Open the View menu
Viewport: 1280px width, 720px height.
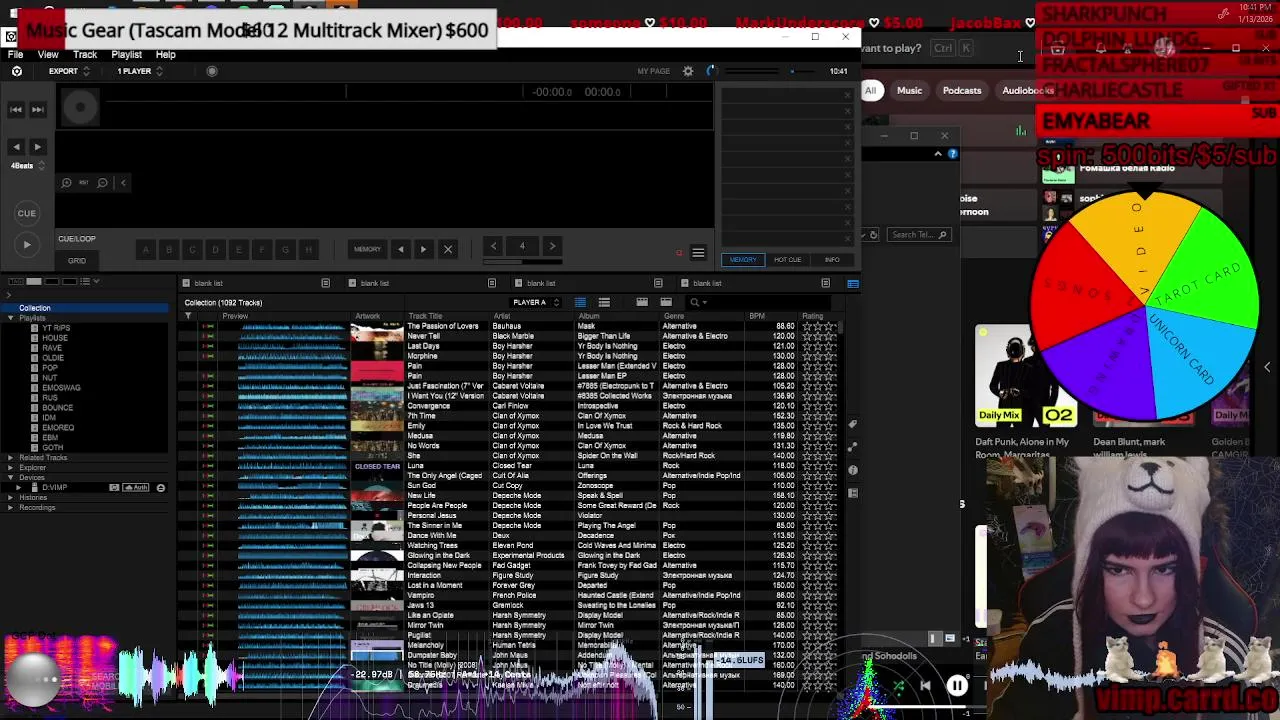[48, 54]
